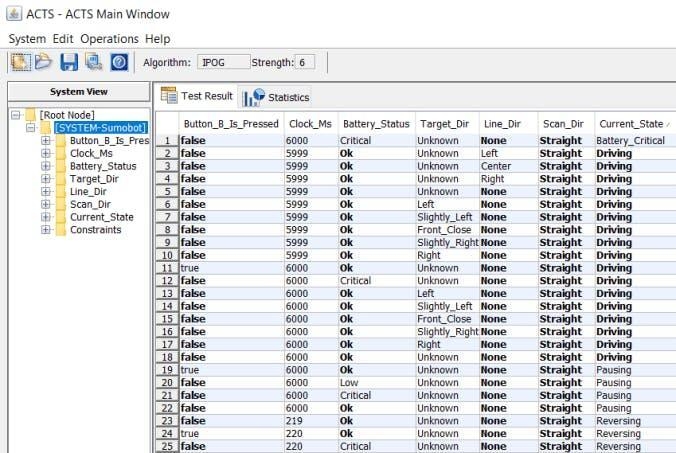This screenshot has height=453, width=676.
Task: Expand the Line_Dir tree node
Action: coord(46,191)
